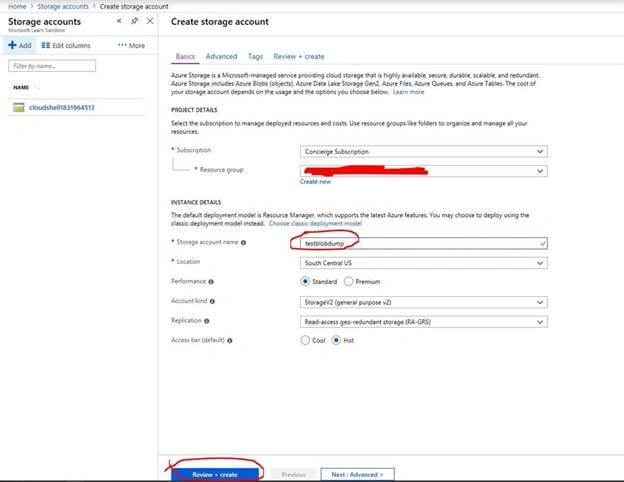Click the Filter by name field
The image size is (624, 482).
point(52,66)
